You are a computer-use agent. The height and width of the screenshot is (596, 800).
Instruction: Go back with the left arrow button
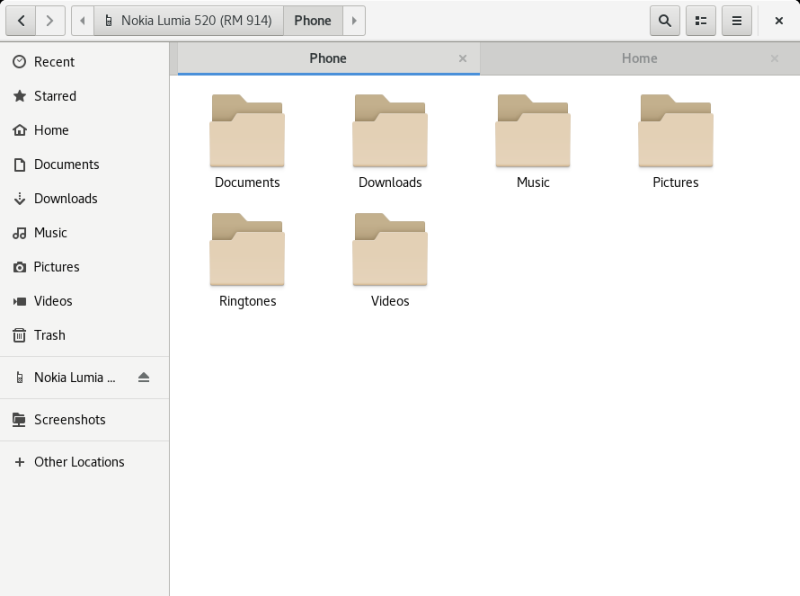[22, 20]
